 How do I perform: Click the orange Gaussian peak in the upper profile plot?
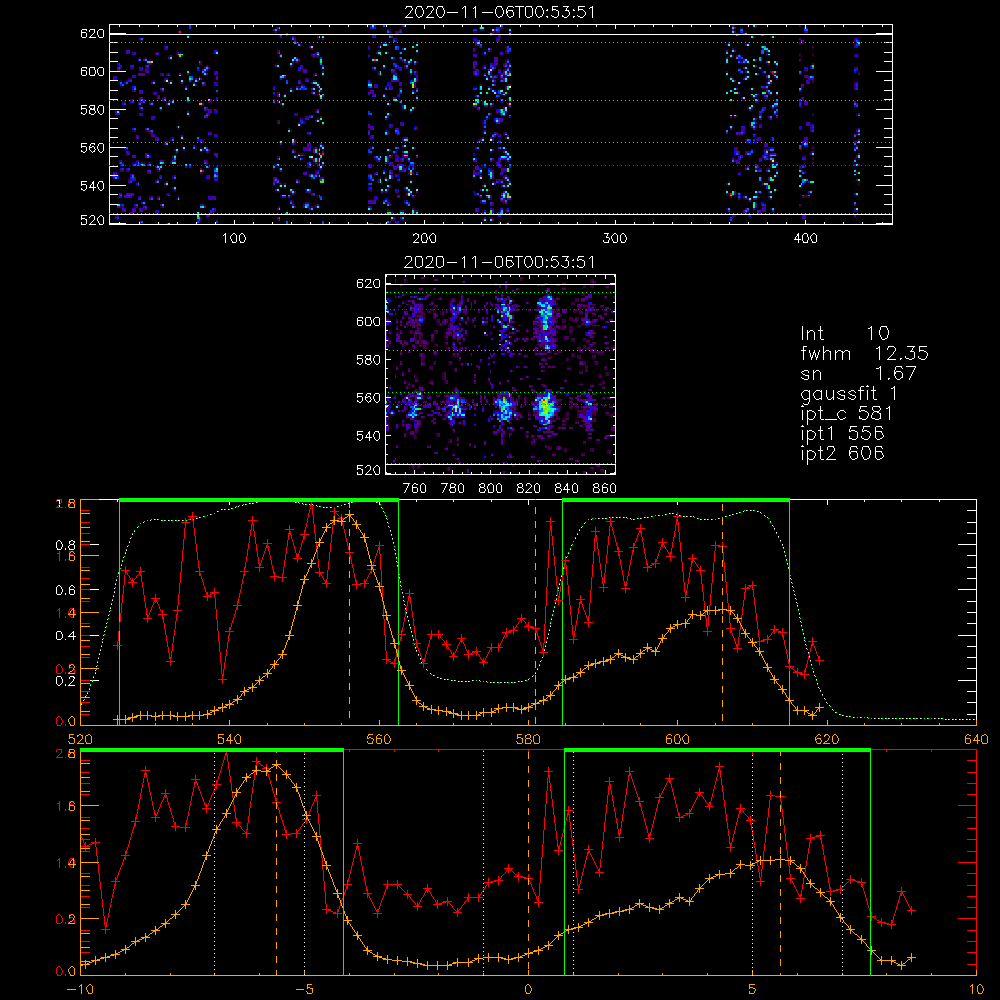pyautogui.click(x=349, y=514)
